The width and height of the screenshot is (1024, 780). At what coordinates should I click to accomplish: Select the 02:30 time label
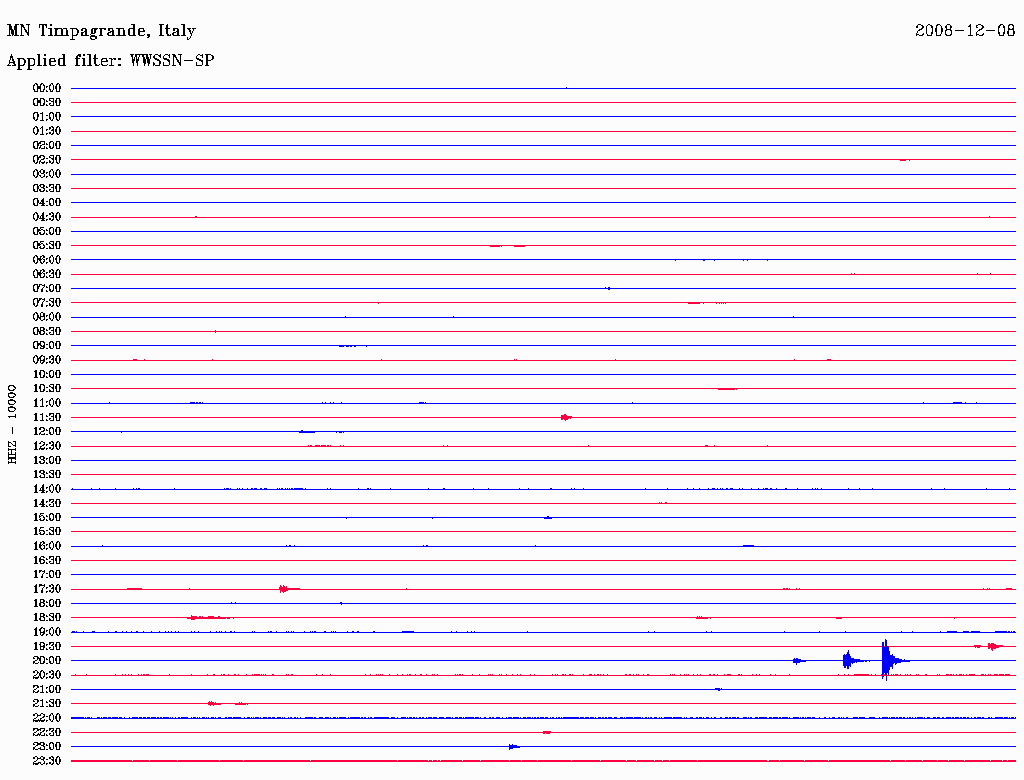coord(47,160)
